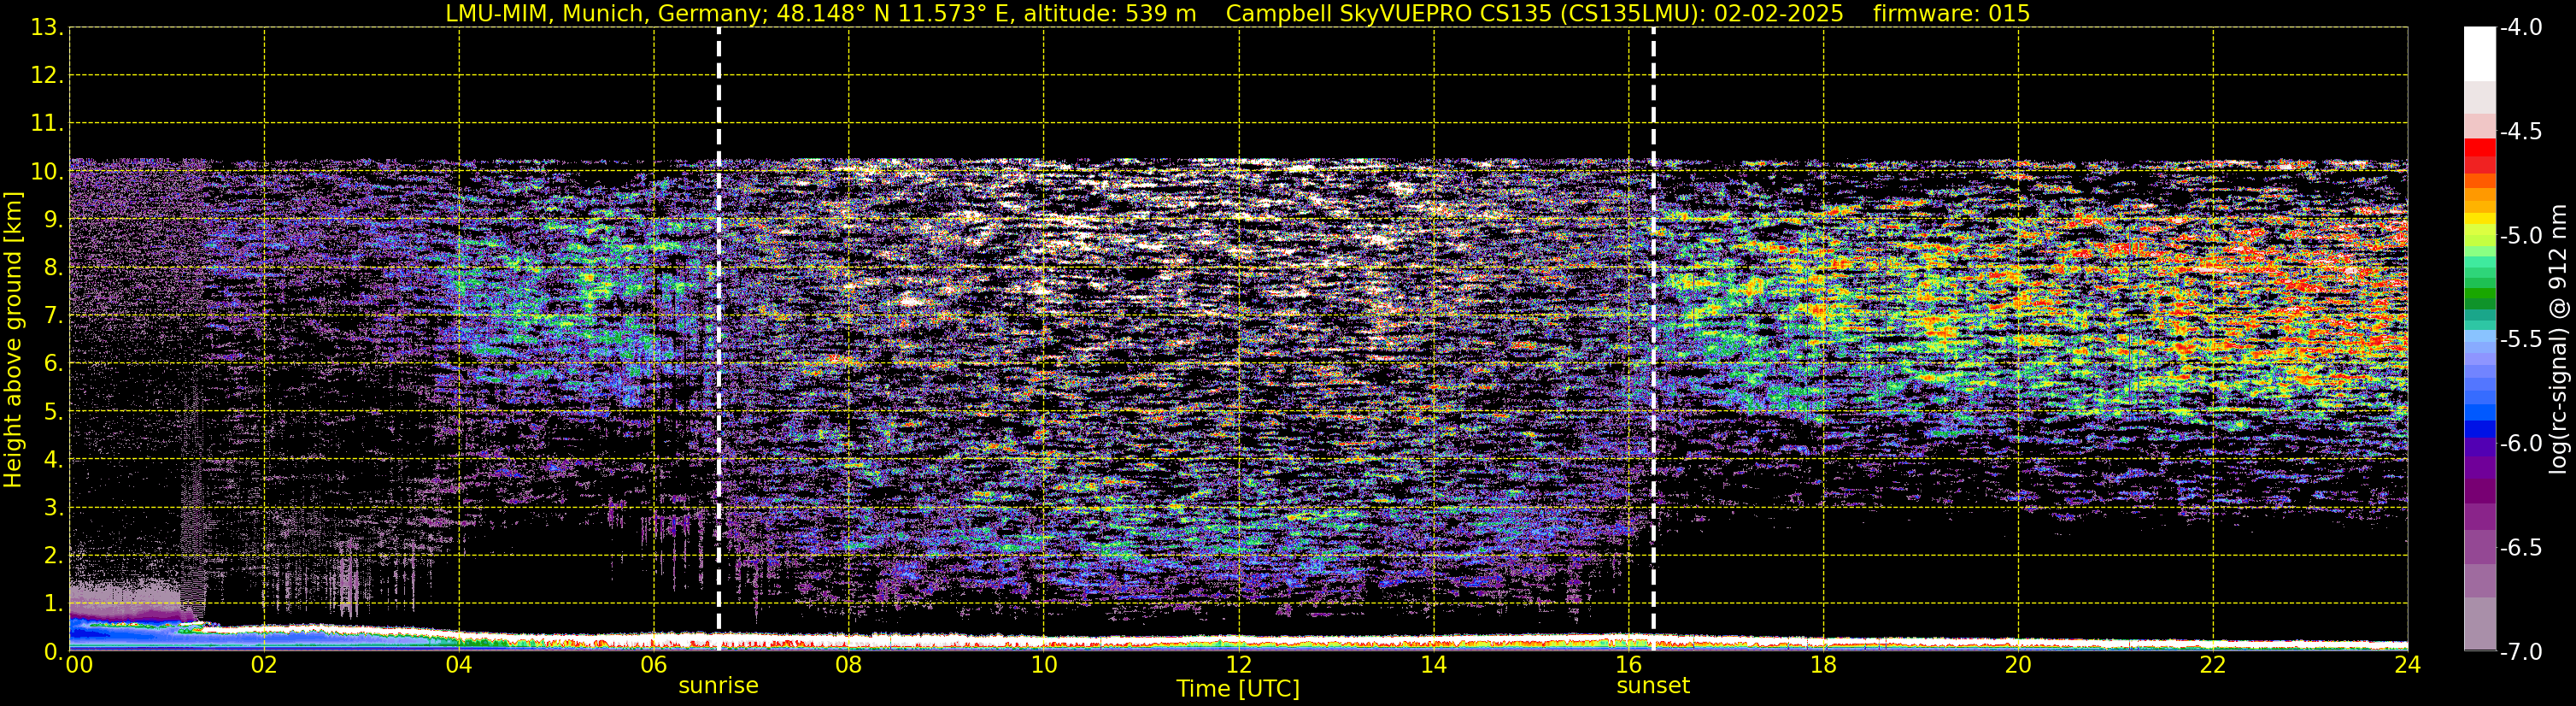Screen dimensions: 2576x706
Task: Click the white top segment of the colorbar
Action: [x=2480, y=54]
